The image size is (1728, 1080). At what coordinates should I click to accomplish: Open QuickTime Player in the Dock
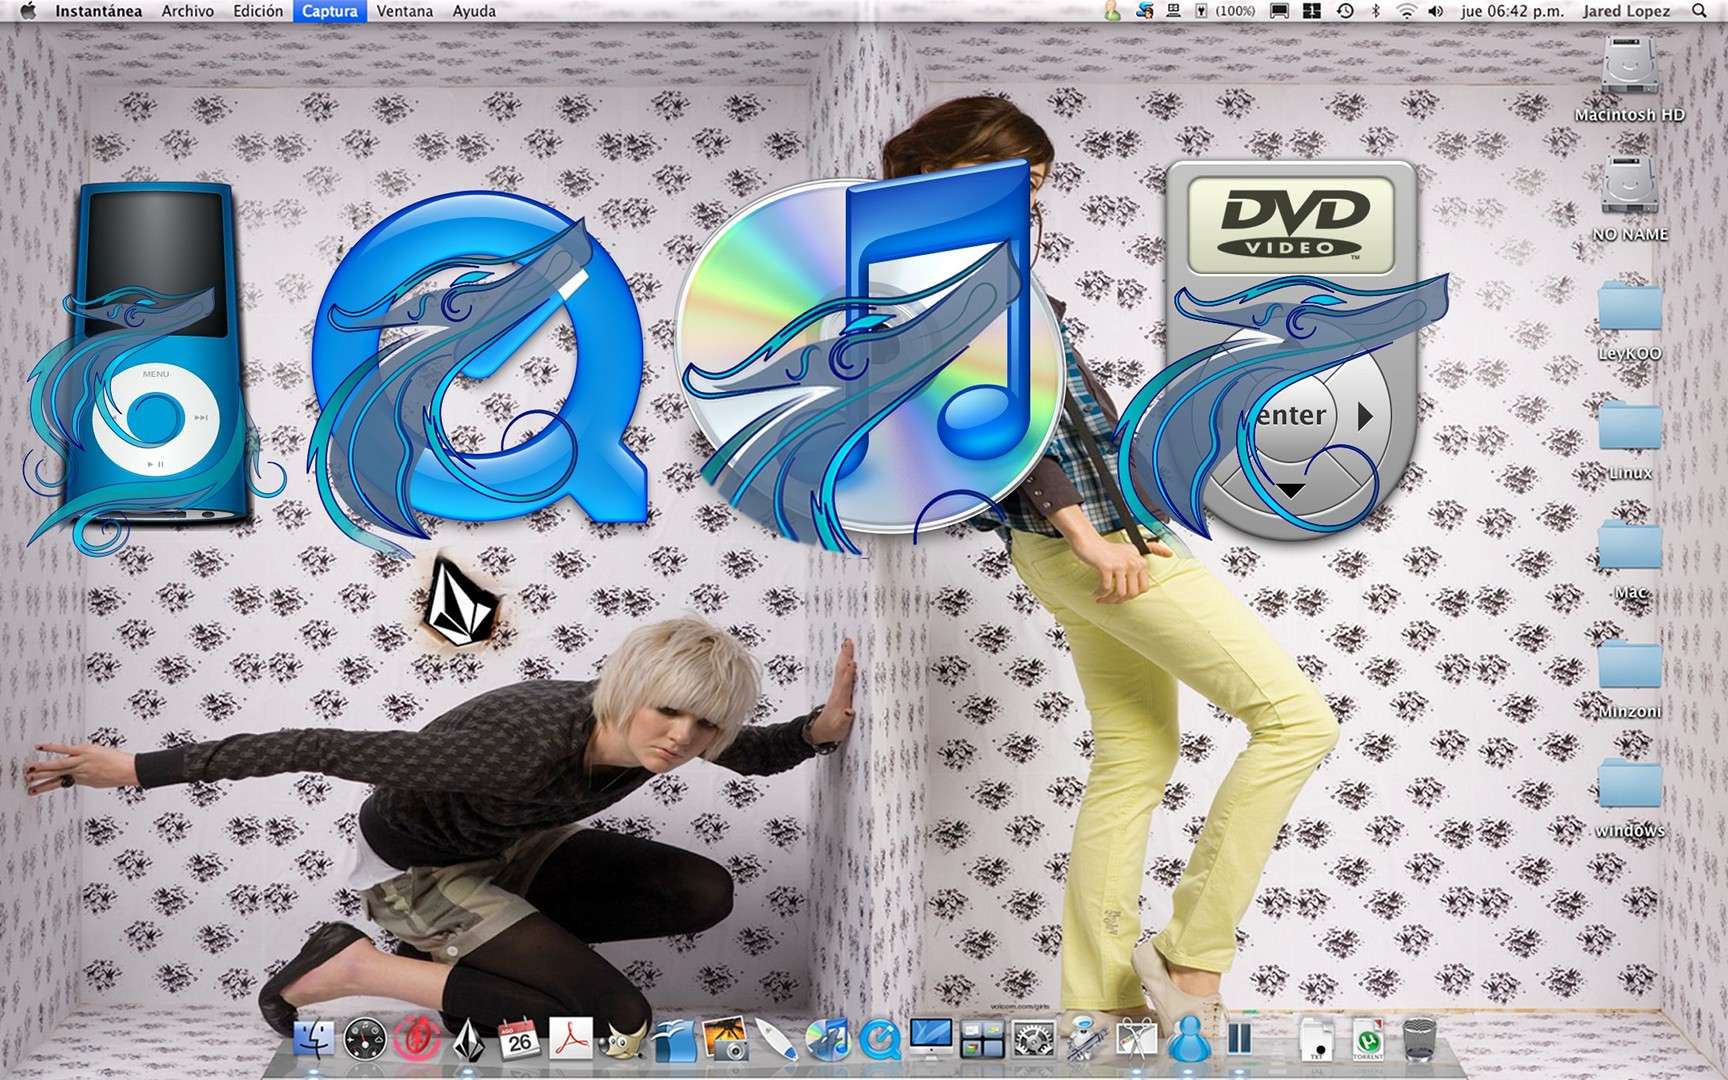[x=880, y=1040]
